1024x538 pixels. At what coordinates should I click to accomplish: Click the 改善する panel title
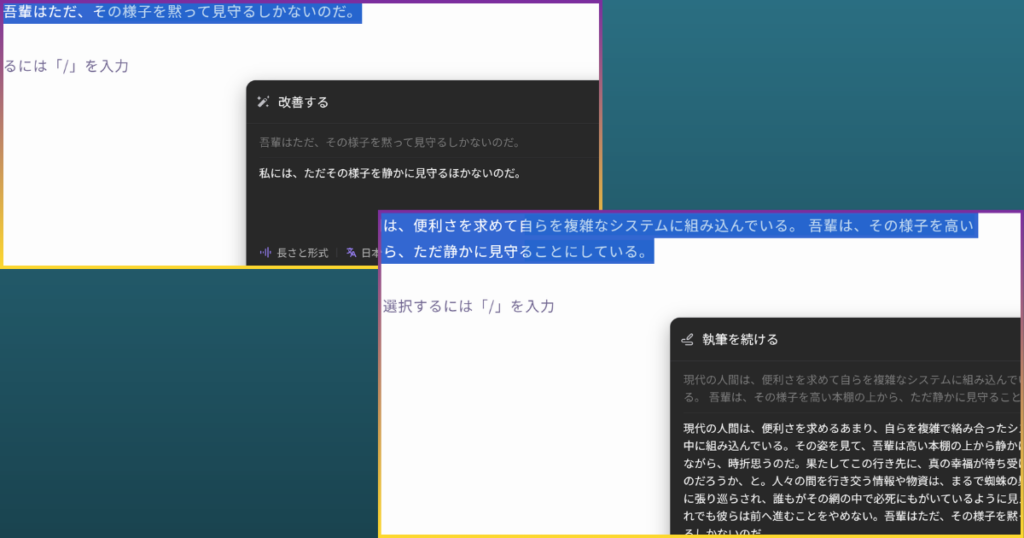tap(303, 102)
